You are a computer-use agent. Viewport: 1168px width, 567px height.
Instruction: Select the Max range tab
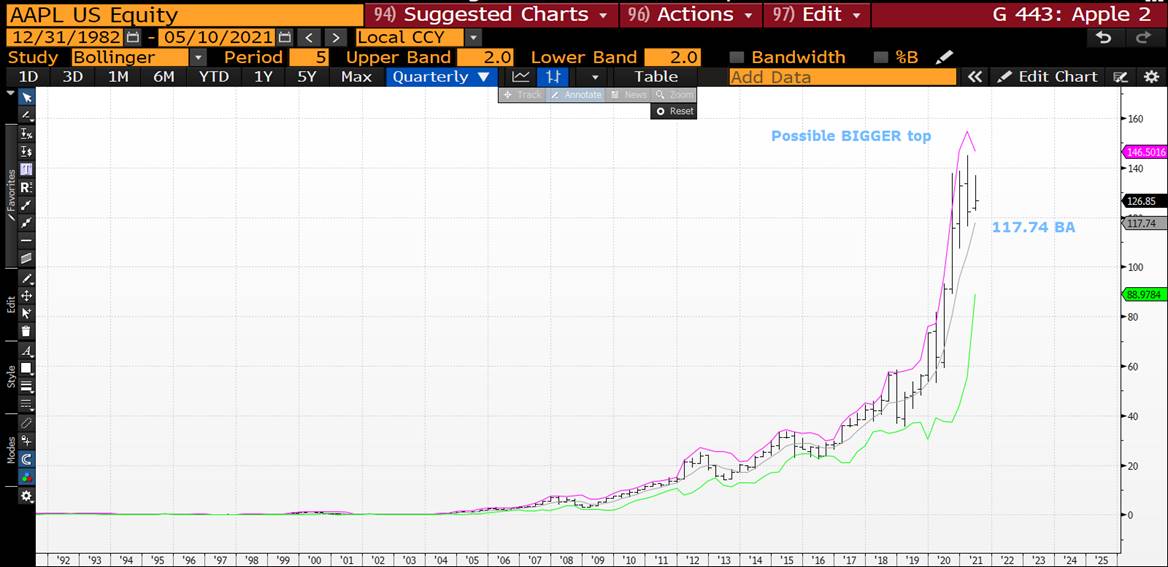click(356, 77)
